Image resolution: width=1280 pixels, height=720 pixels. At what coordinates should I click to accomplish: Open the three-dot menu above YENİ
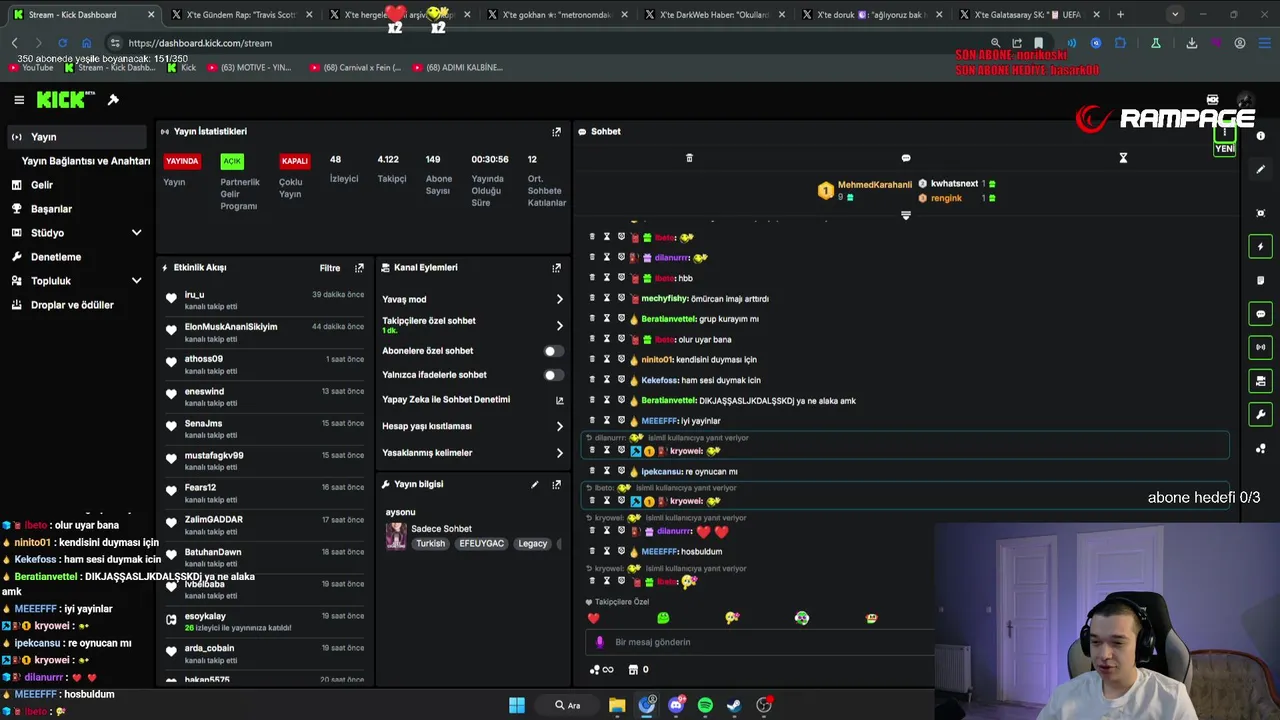point(1225,132)
